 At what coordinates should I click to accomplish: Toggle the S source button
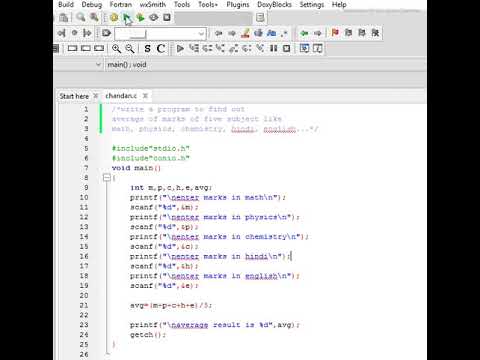point(147,49)
